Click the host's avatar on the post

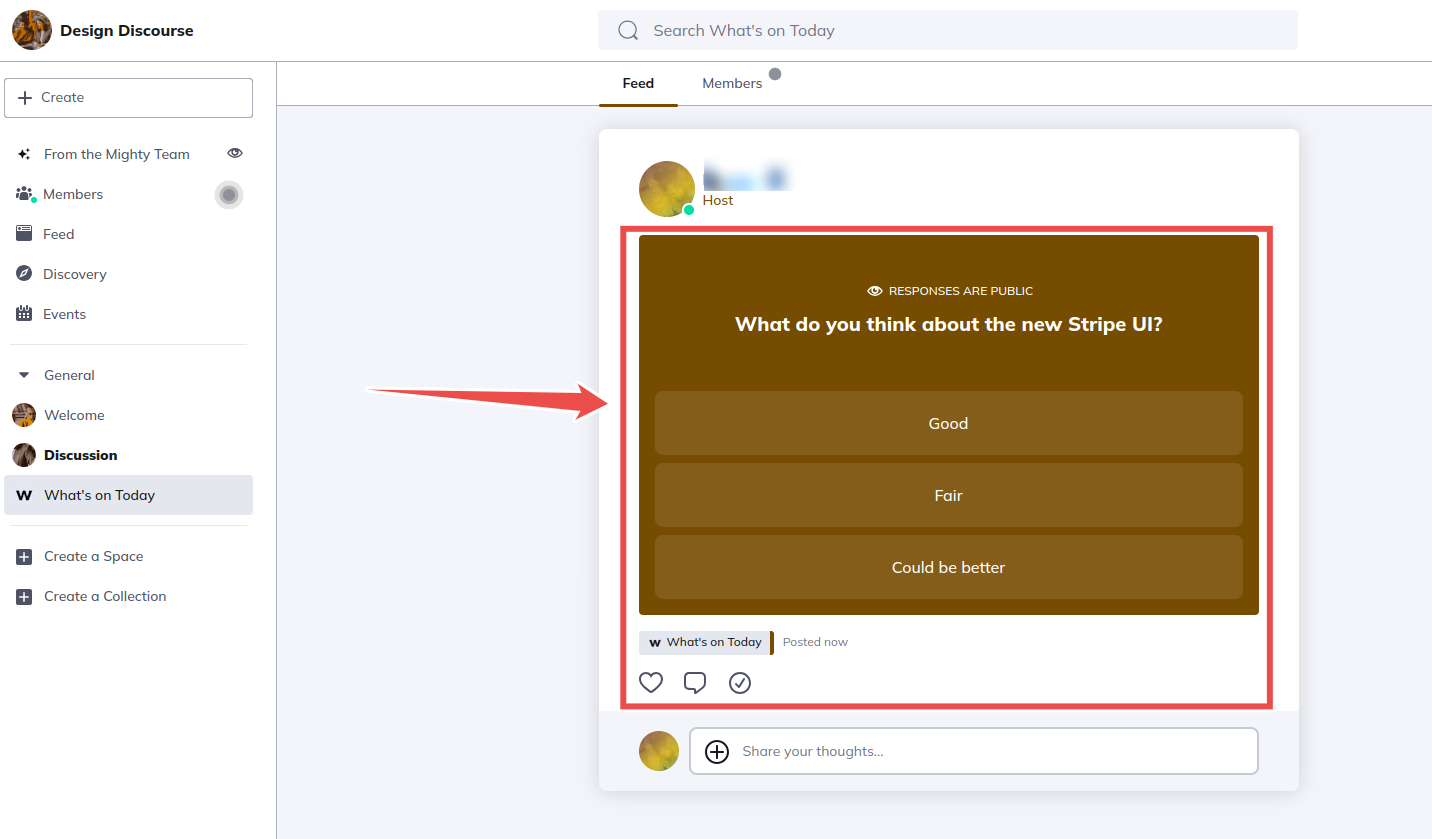click(667, 189)
